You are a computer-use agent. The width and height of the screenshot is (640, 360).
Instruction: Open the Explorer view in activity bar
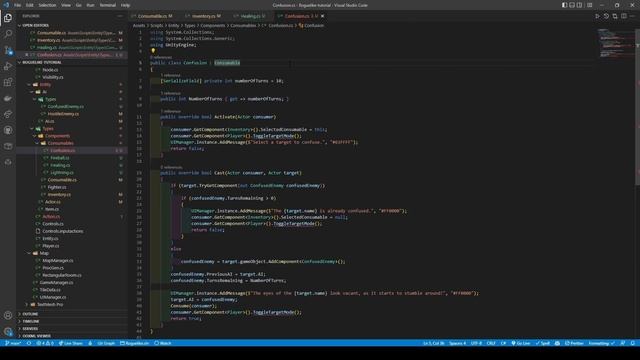pos(8,18)
